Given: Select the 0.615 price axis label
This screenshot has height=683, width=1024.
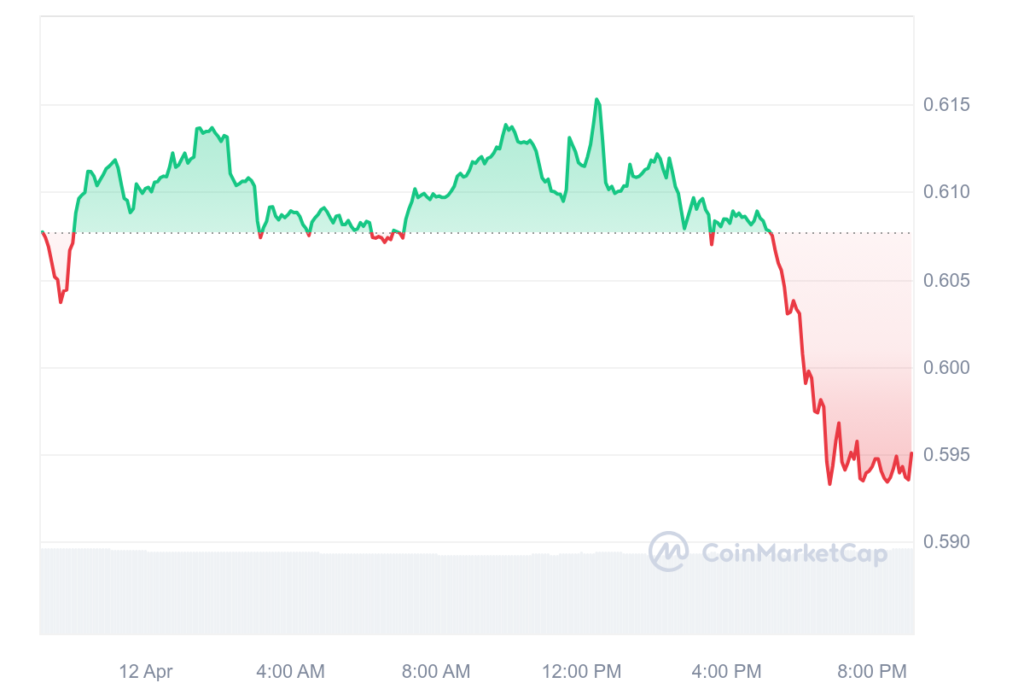Looking at the screenshot, I should tap(946, 104).
